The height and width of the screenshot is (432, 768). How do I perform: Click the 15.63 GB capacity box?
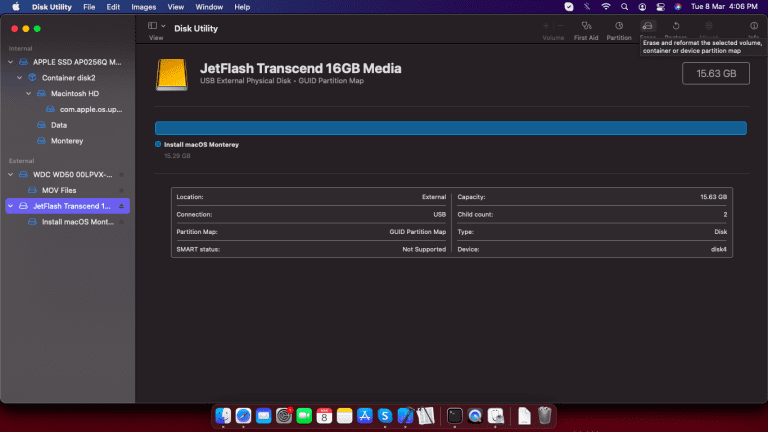click(716, 73)
